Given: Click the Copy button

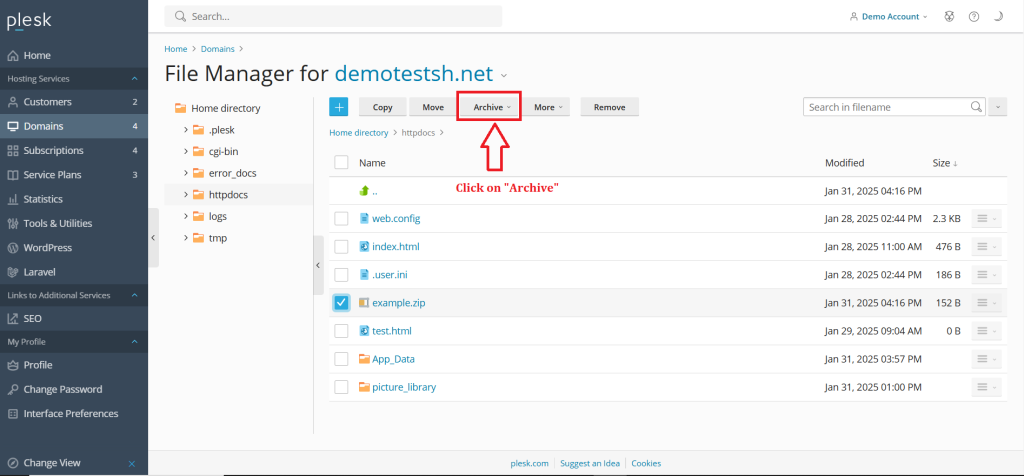Looking at the screenshot, I should click(382, 107).
